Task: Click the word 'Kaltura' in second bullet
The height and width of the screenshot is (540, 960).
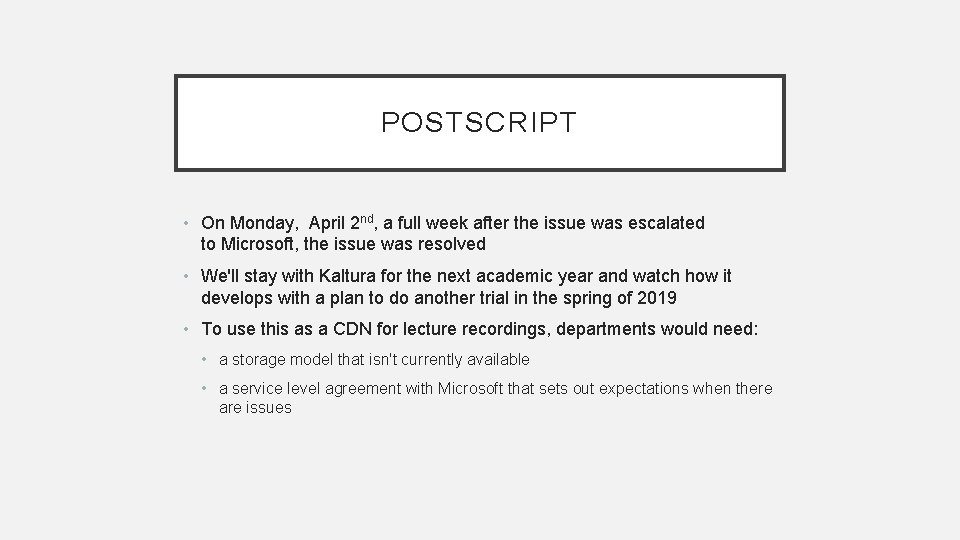Action: coord(347,276)
